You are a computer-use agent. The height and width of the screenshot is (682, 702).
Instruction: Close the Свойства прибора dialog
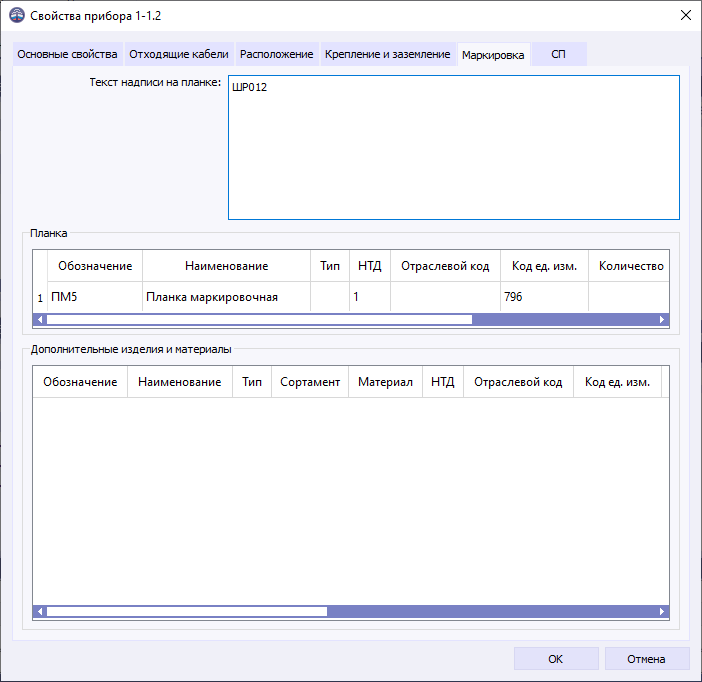point(686,15)
